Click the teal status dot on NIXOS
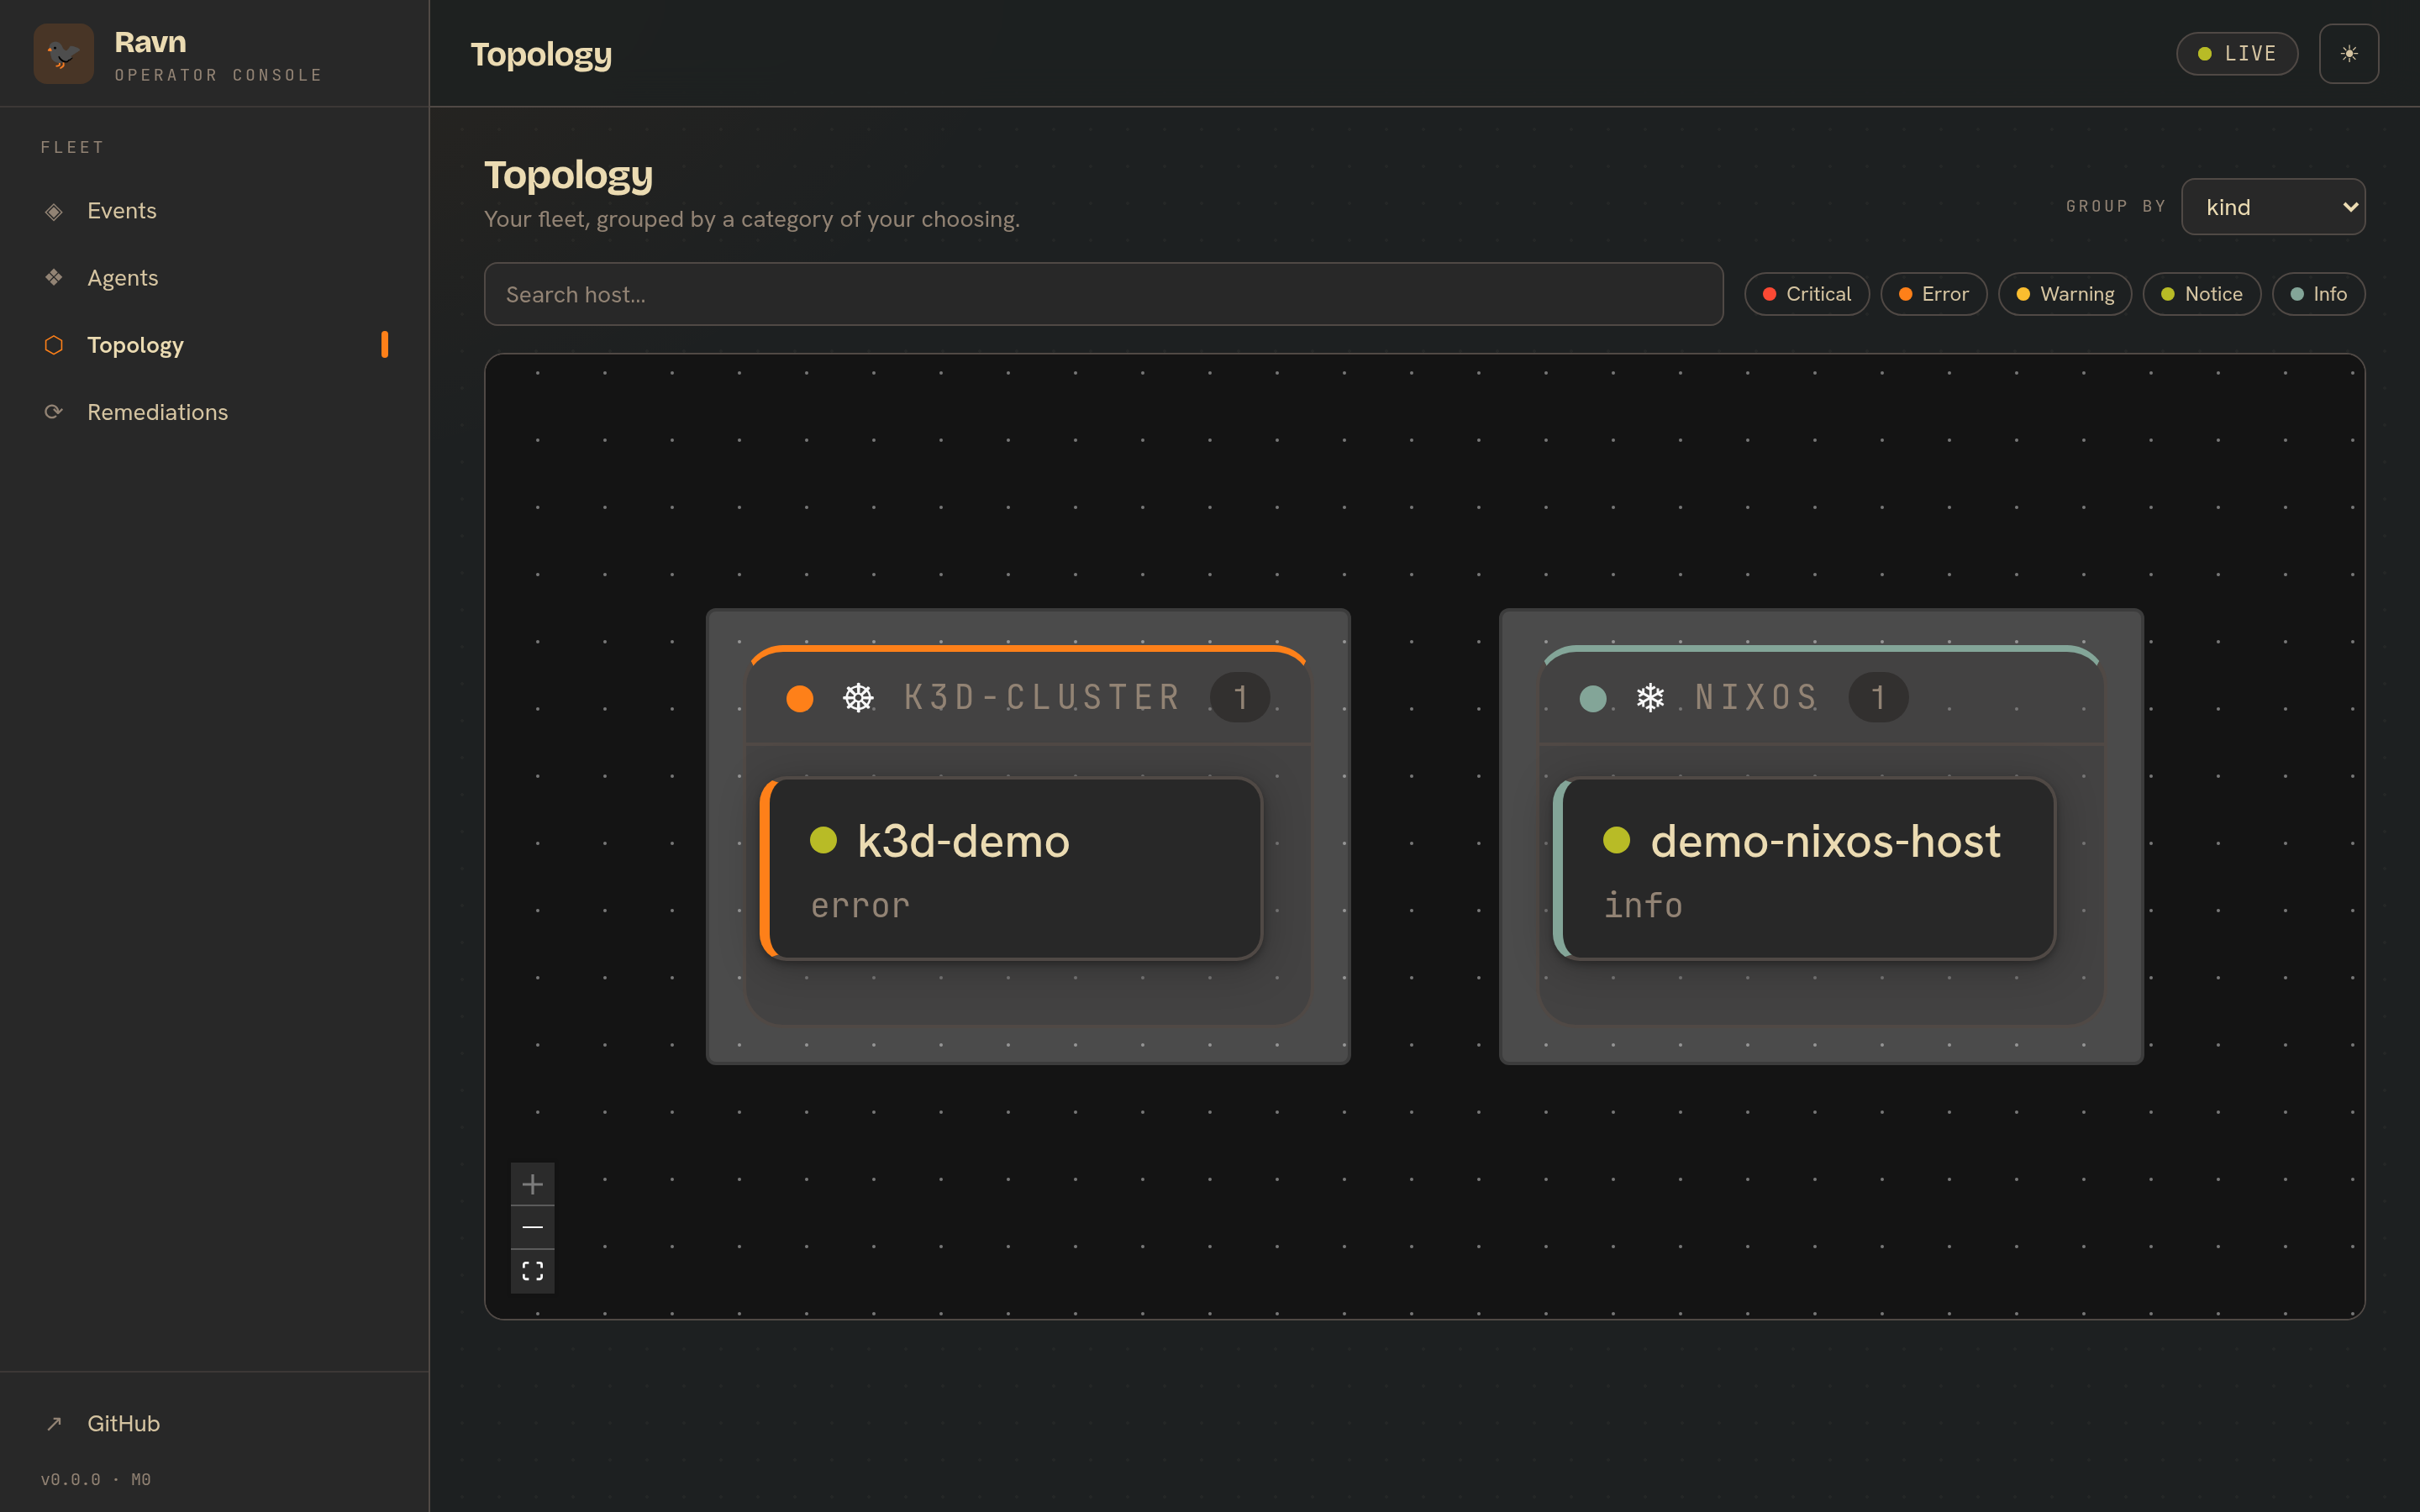Viewport: 2420px width, 1512px height. pos(1593,698)
